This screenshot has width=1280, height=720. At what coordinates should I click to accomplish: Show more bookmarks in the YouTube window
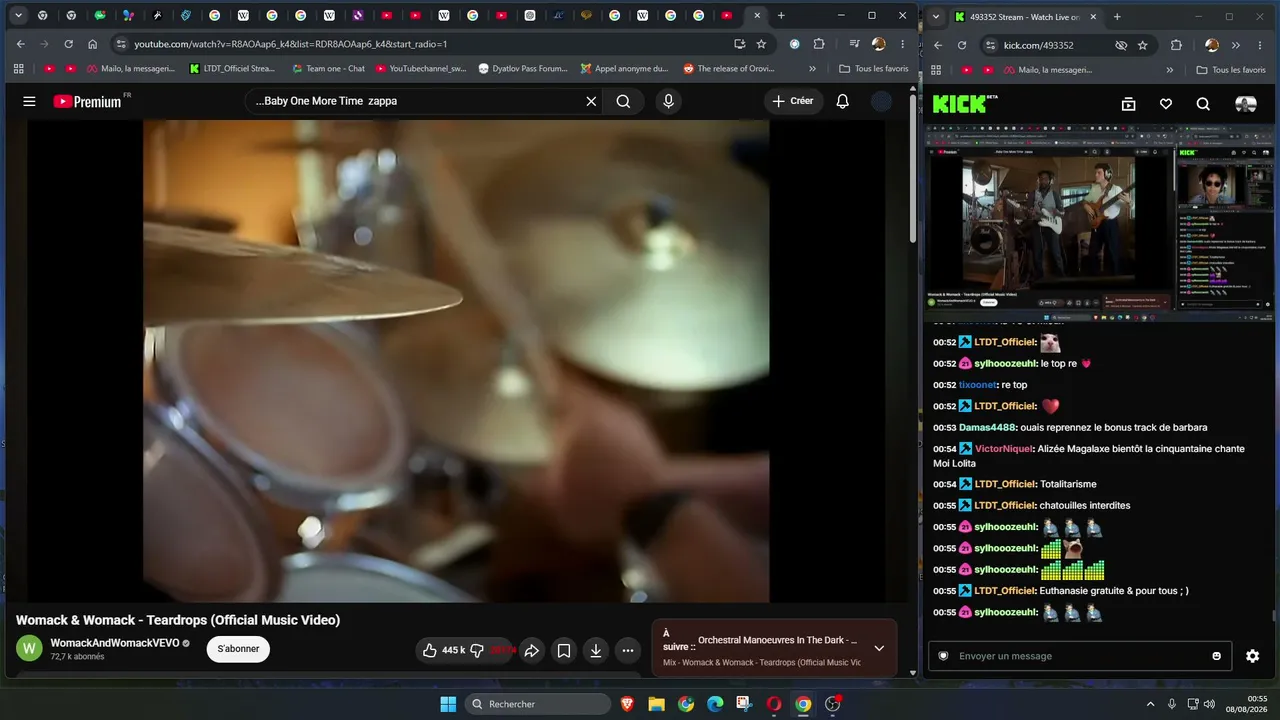click(812, 69)
